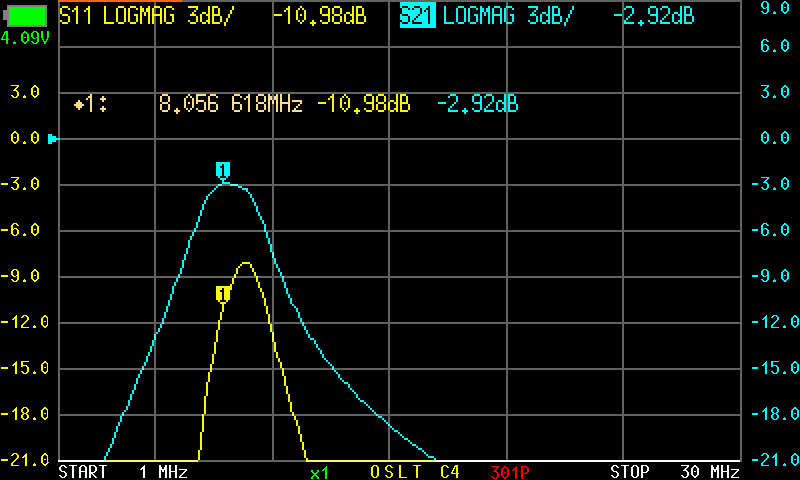Tap the S21 LOGMAG 3dB/ scale text
Viewport: 800px width, 480px height.
(508, 16)
